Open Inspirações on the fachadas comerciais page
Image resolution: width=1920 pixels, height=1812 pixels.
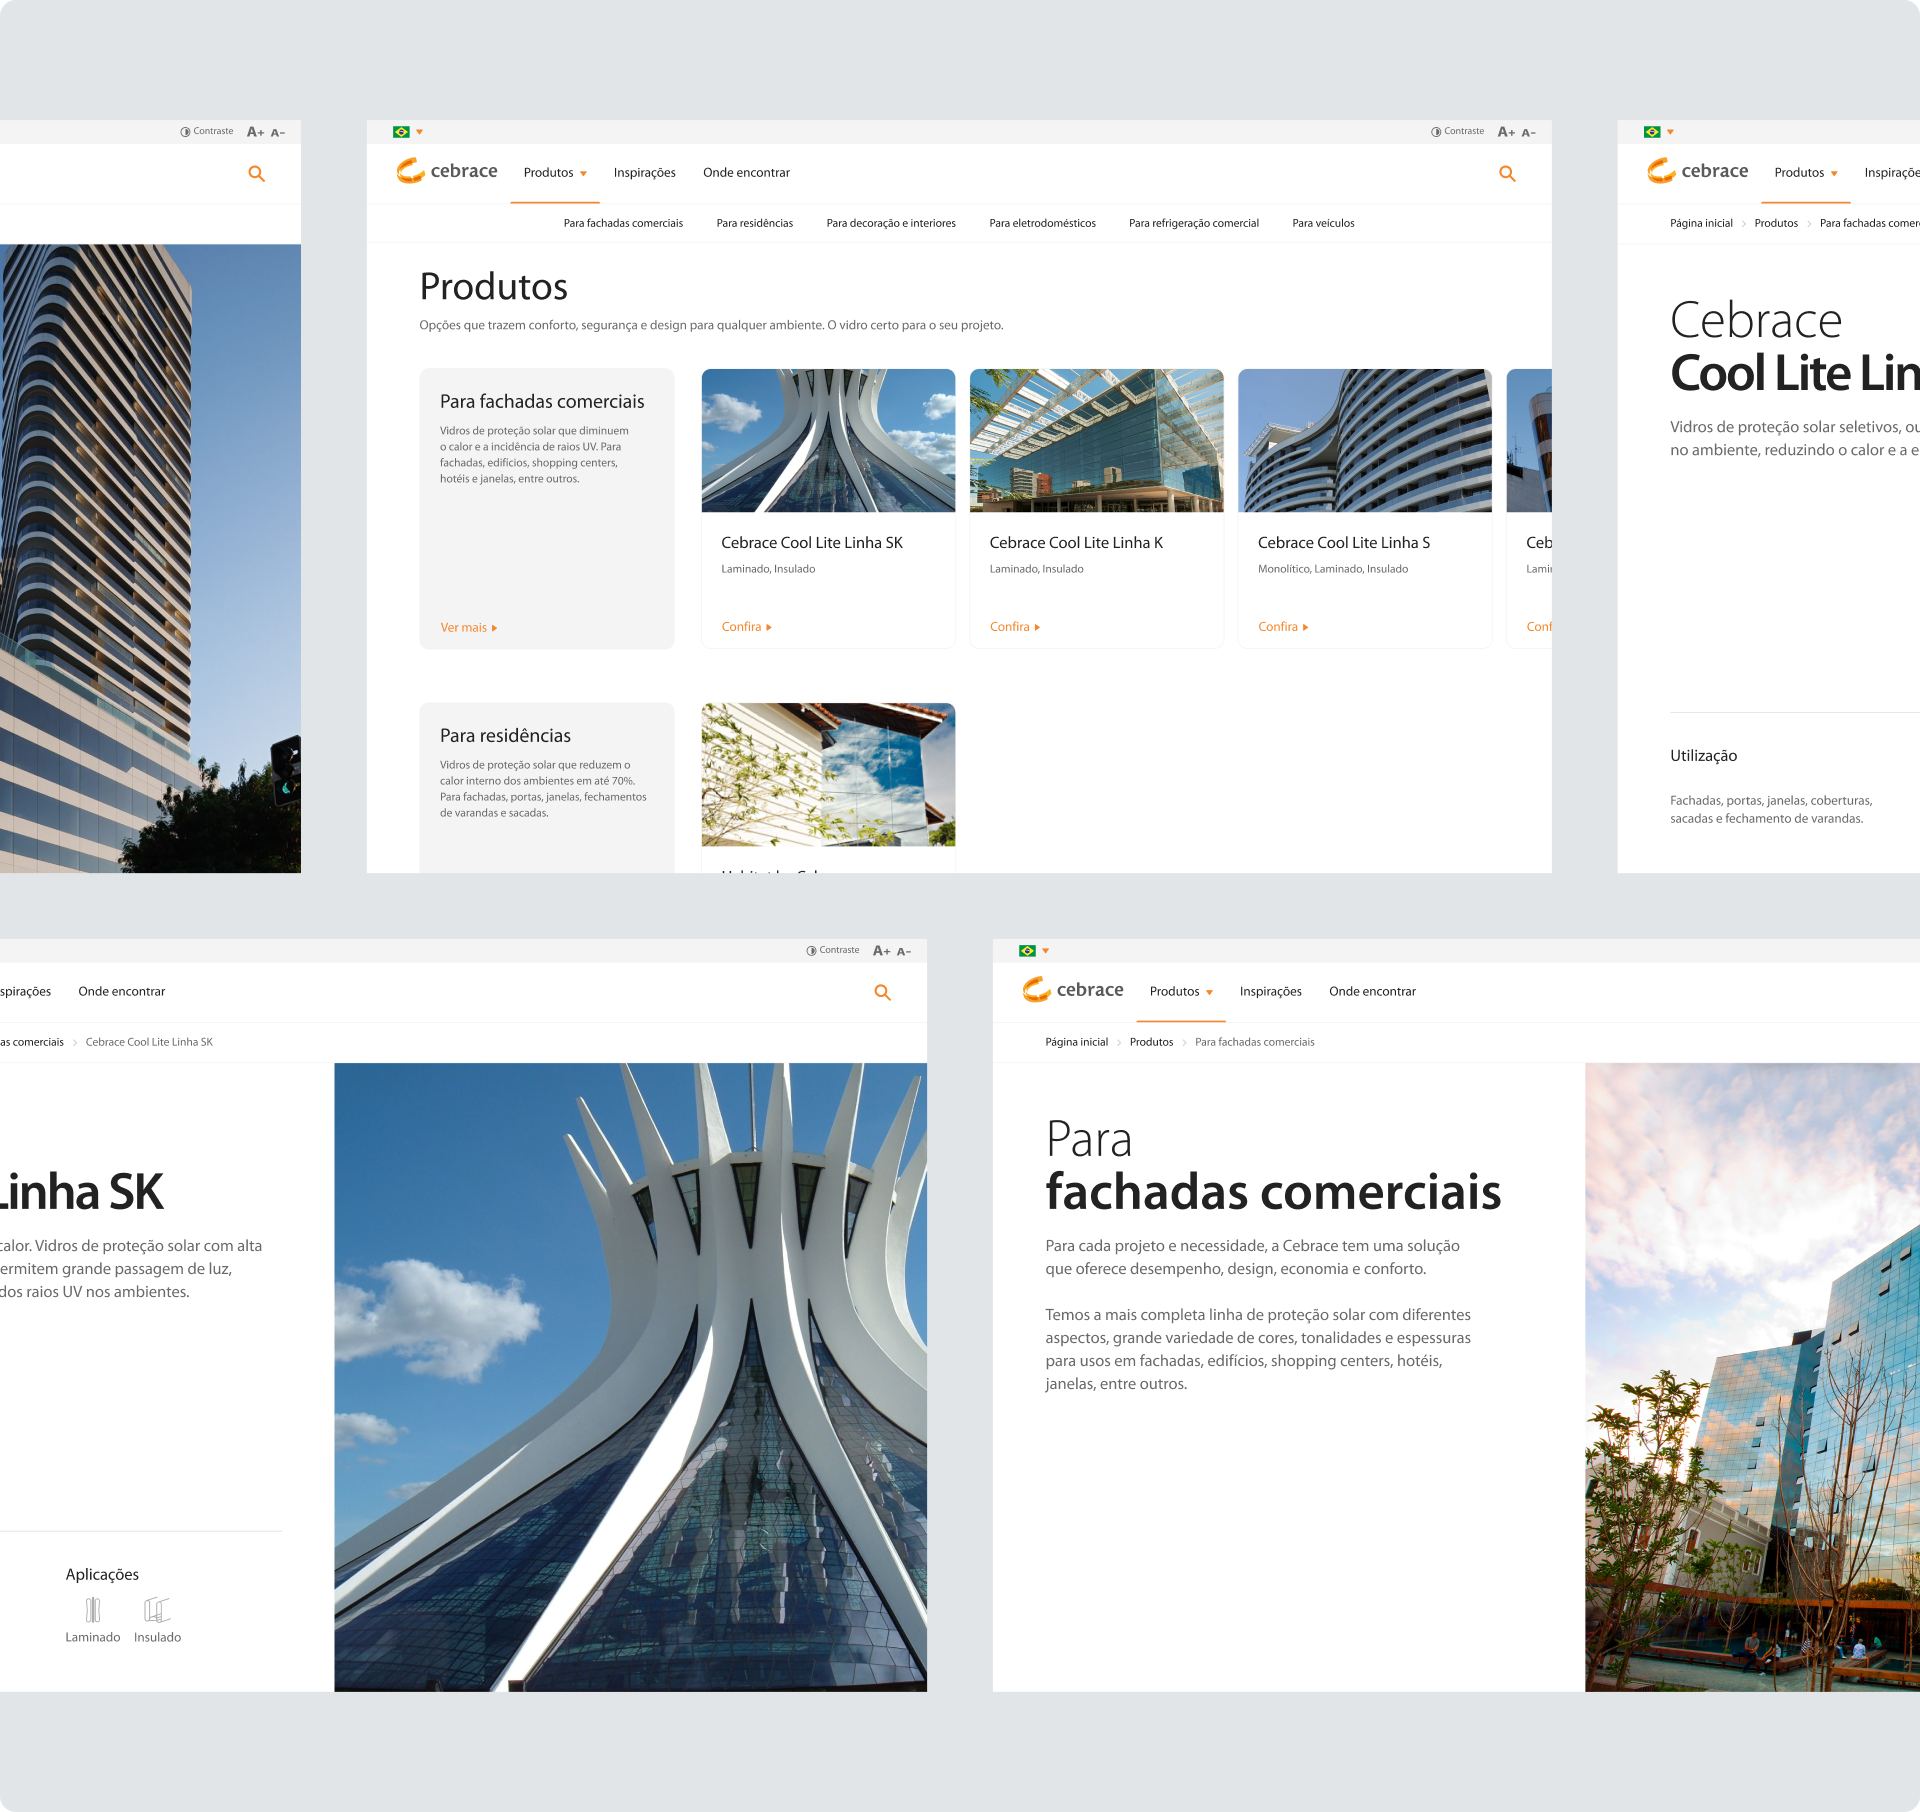1271,992
